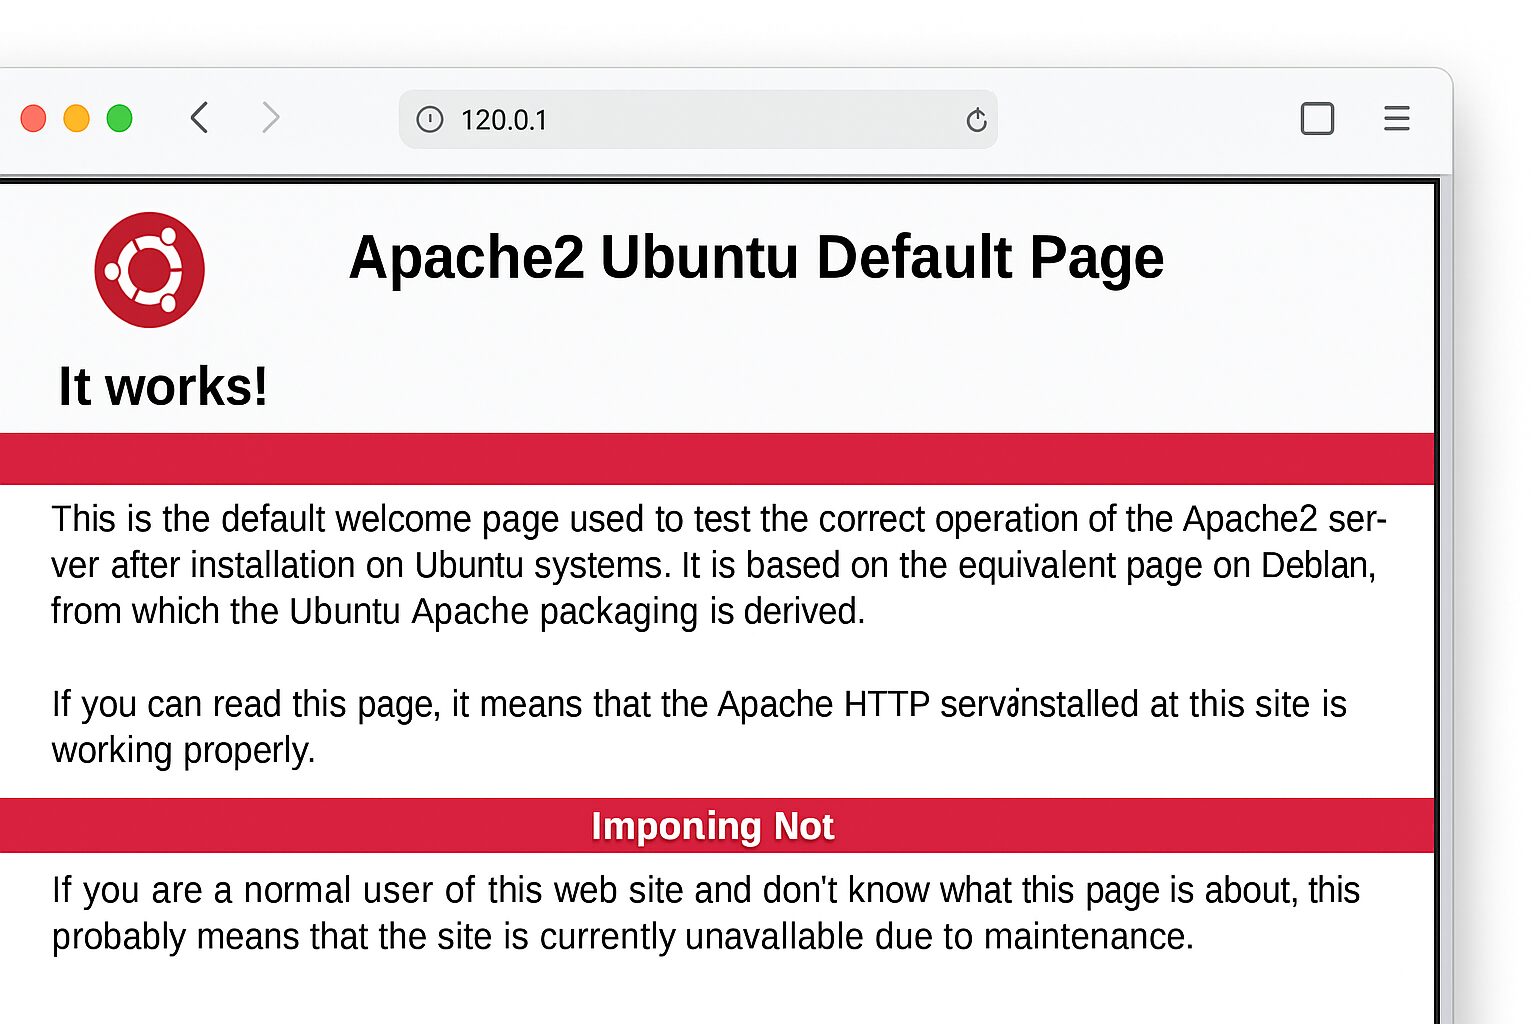Click the paragraph starting 'If you can read this'
This screenshot has height=1024, width=1536.
[699, 727]
